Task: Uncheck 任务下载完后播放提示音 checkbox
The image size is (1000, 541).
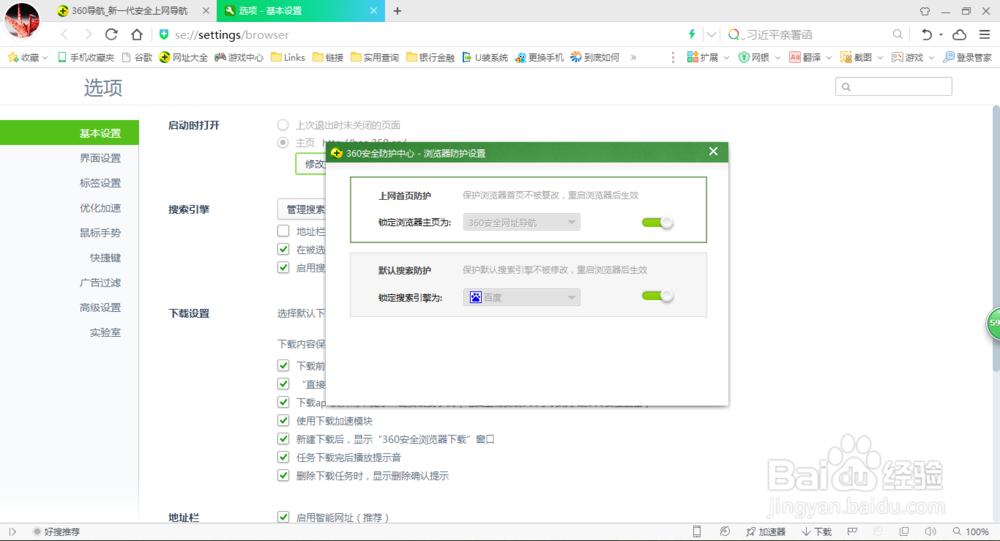Action: pyautogui.click(x=283, y=457)
